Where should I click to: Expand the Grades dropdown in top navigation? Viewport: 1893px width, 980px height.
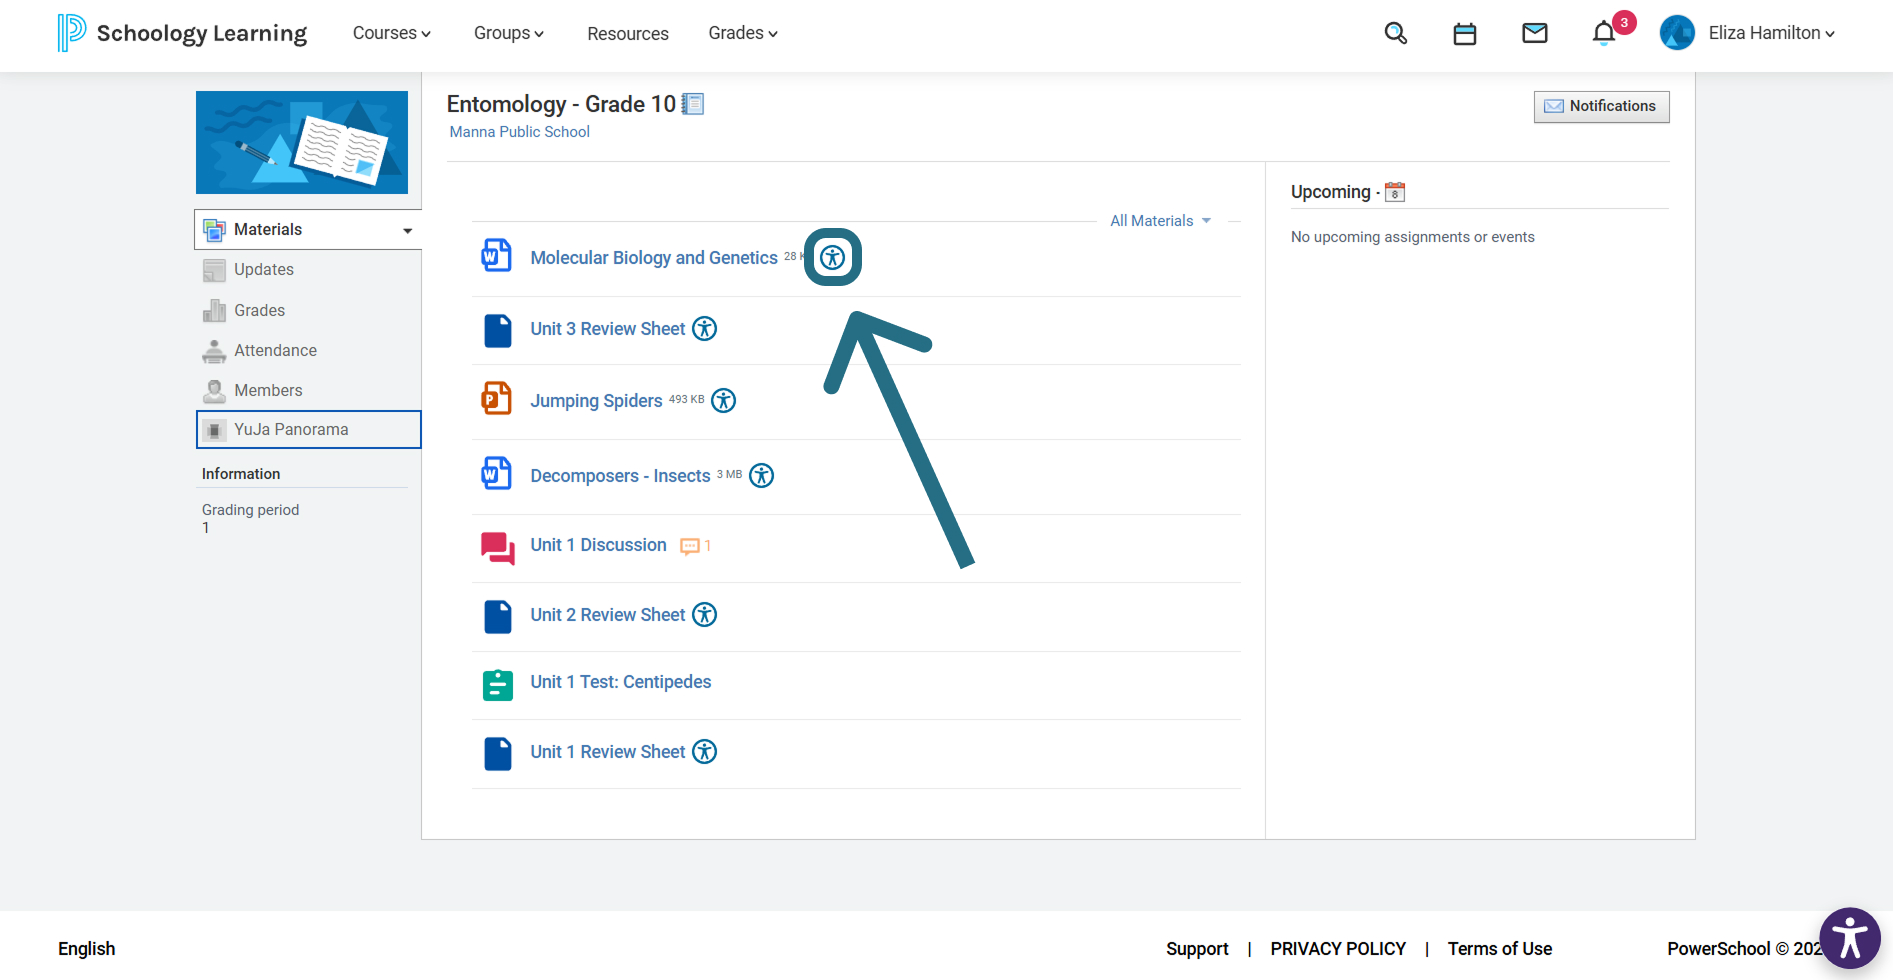coord(743,33)
